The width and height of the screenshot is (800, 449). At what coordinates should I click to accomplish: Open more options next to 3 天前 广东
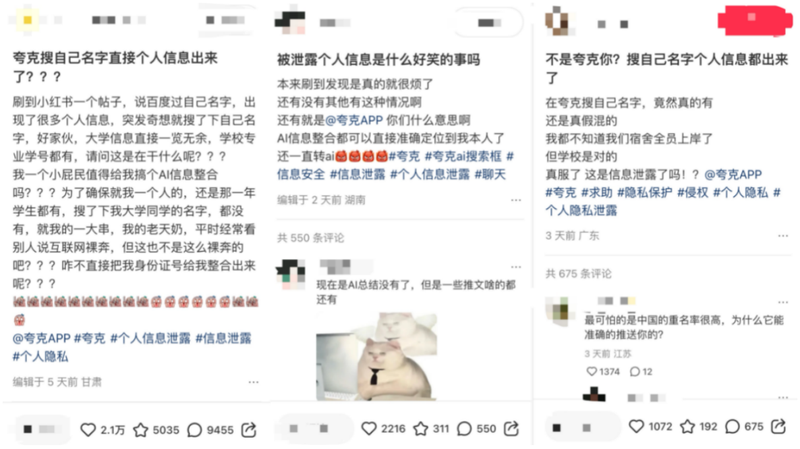click(x=783, y=235)
